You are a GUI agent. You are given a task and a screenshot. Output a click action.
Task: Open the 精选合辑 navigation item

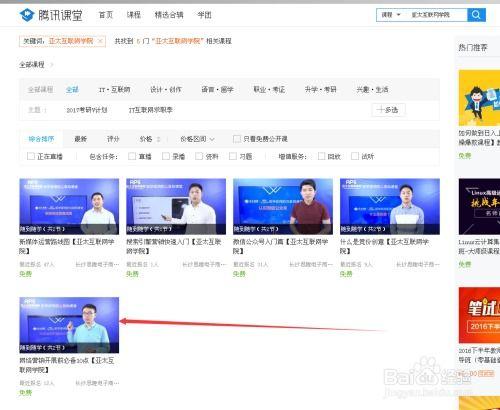coord(169,15)
